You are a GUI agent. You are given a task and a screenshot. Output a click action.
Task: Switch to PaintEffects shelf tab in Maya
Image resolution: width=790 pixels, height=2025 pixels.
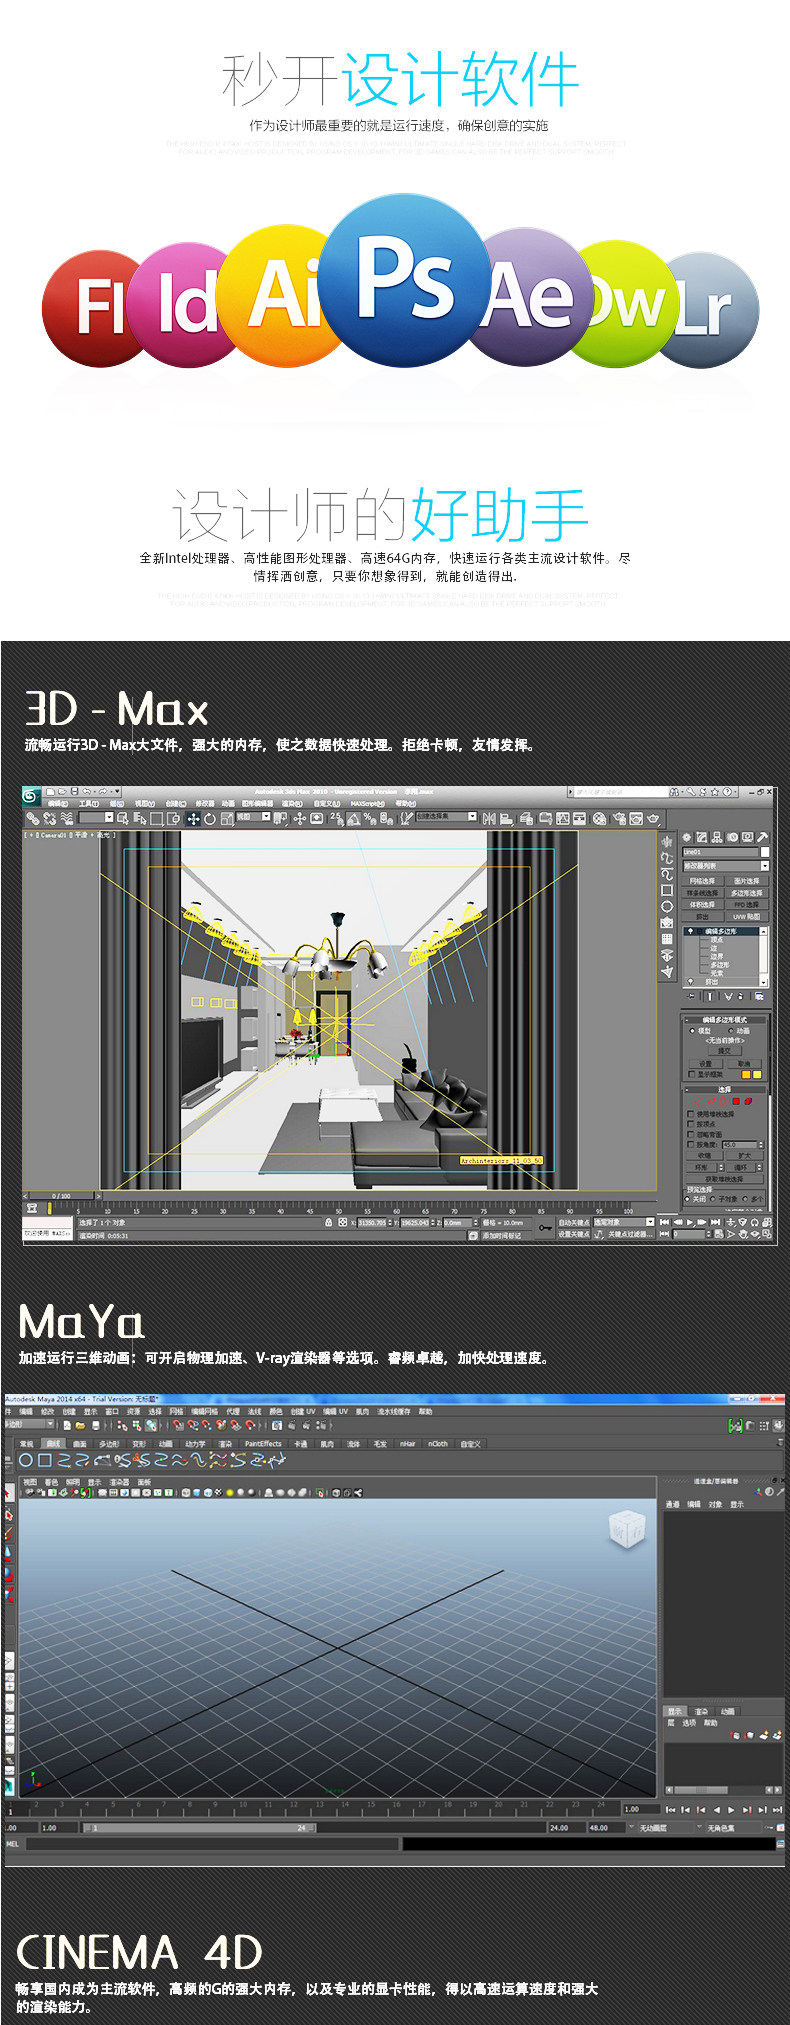(x=263, y=1444)
